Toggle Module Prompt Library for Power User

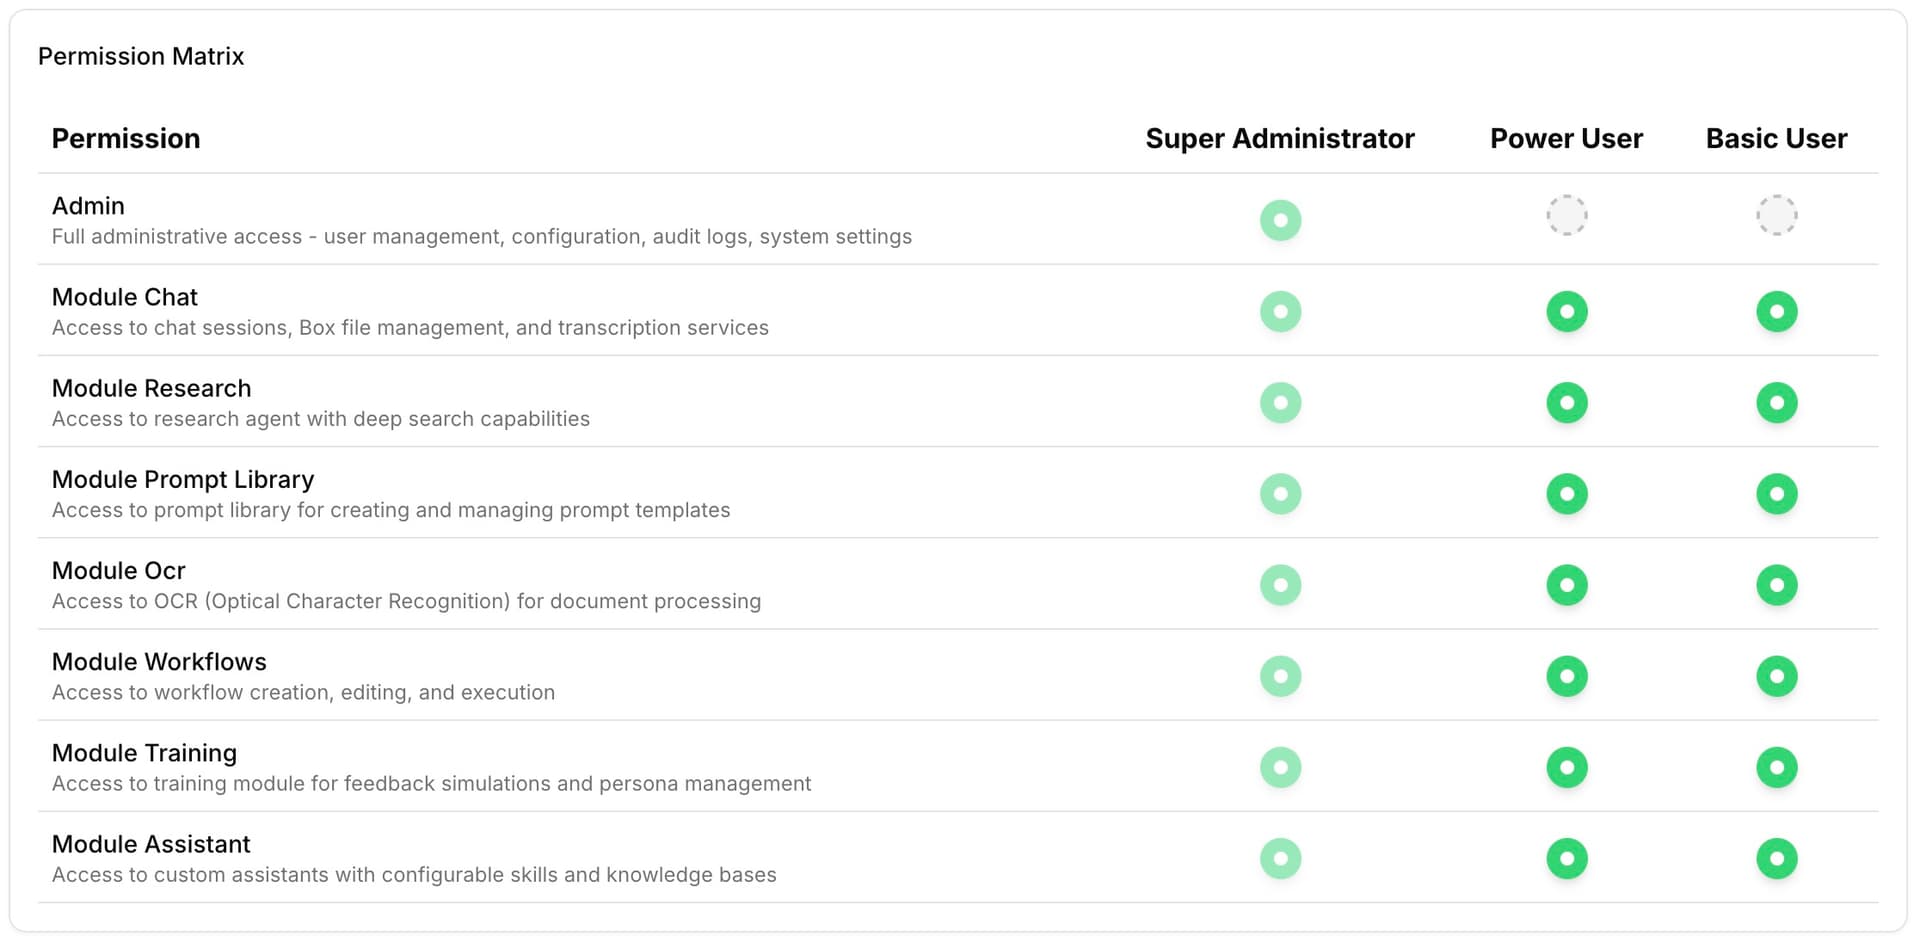[x=1566, y=494]
